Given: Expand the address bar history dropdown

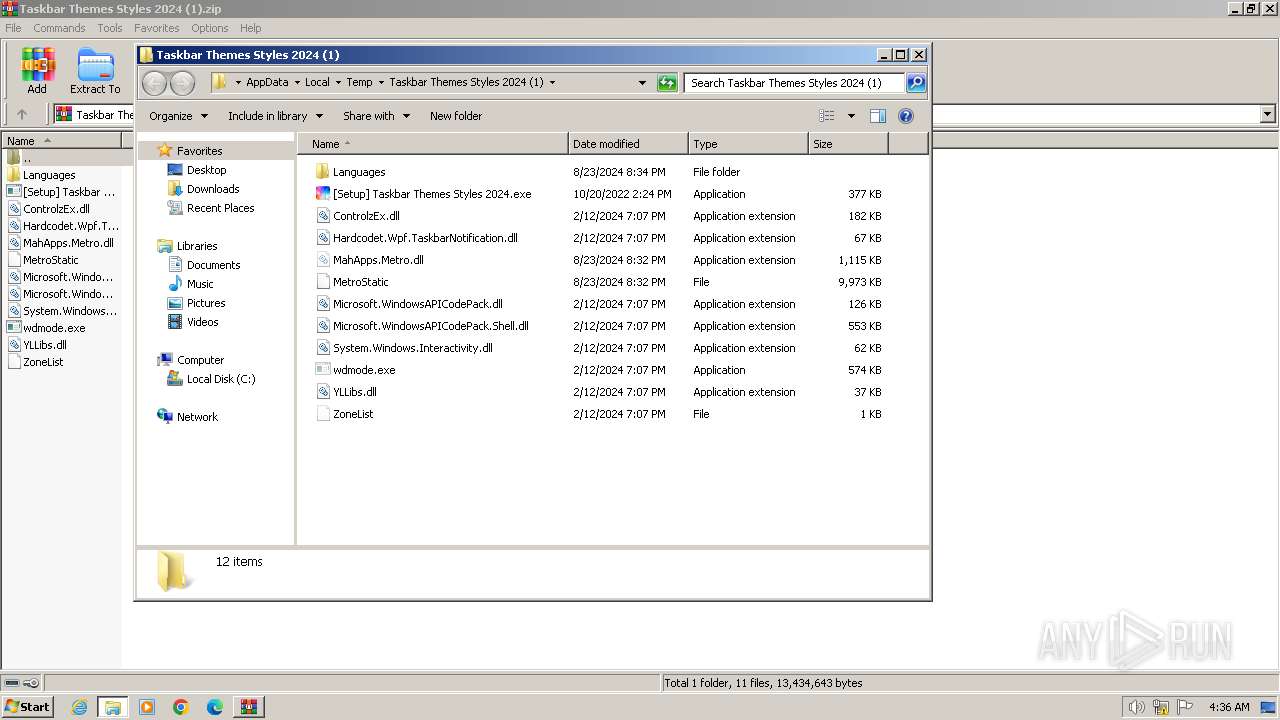Looking at the screenshot, I should point(642,83).
